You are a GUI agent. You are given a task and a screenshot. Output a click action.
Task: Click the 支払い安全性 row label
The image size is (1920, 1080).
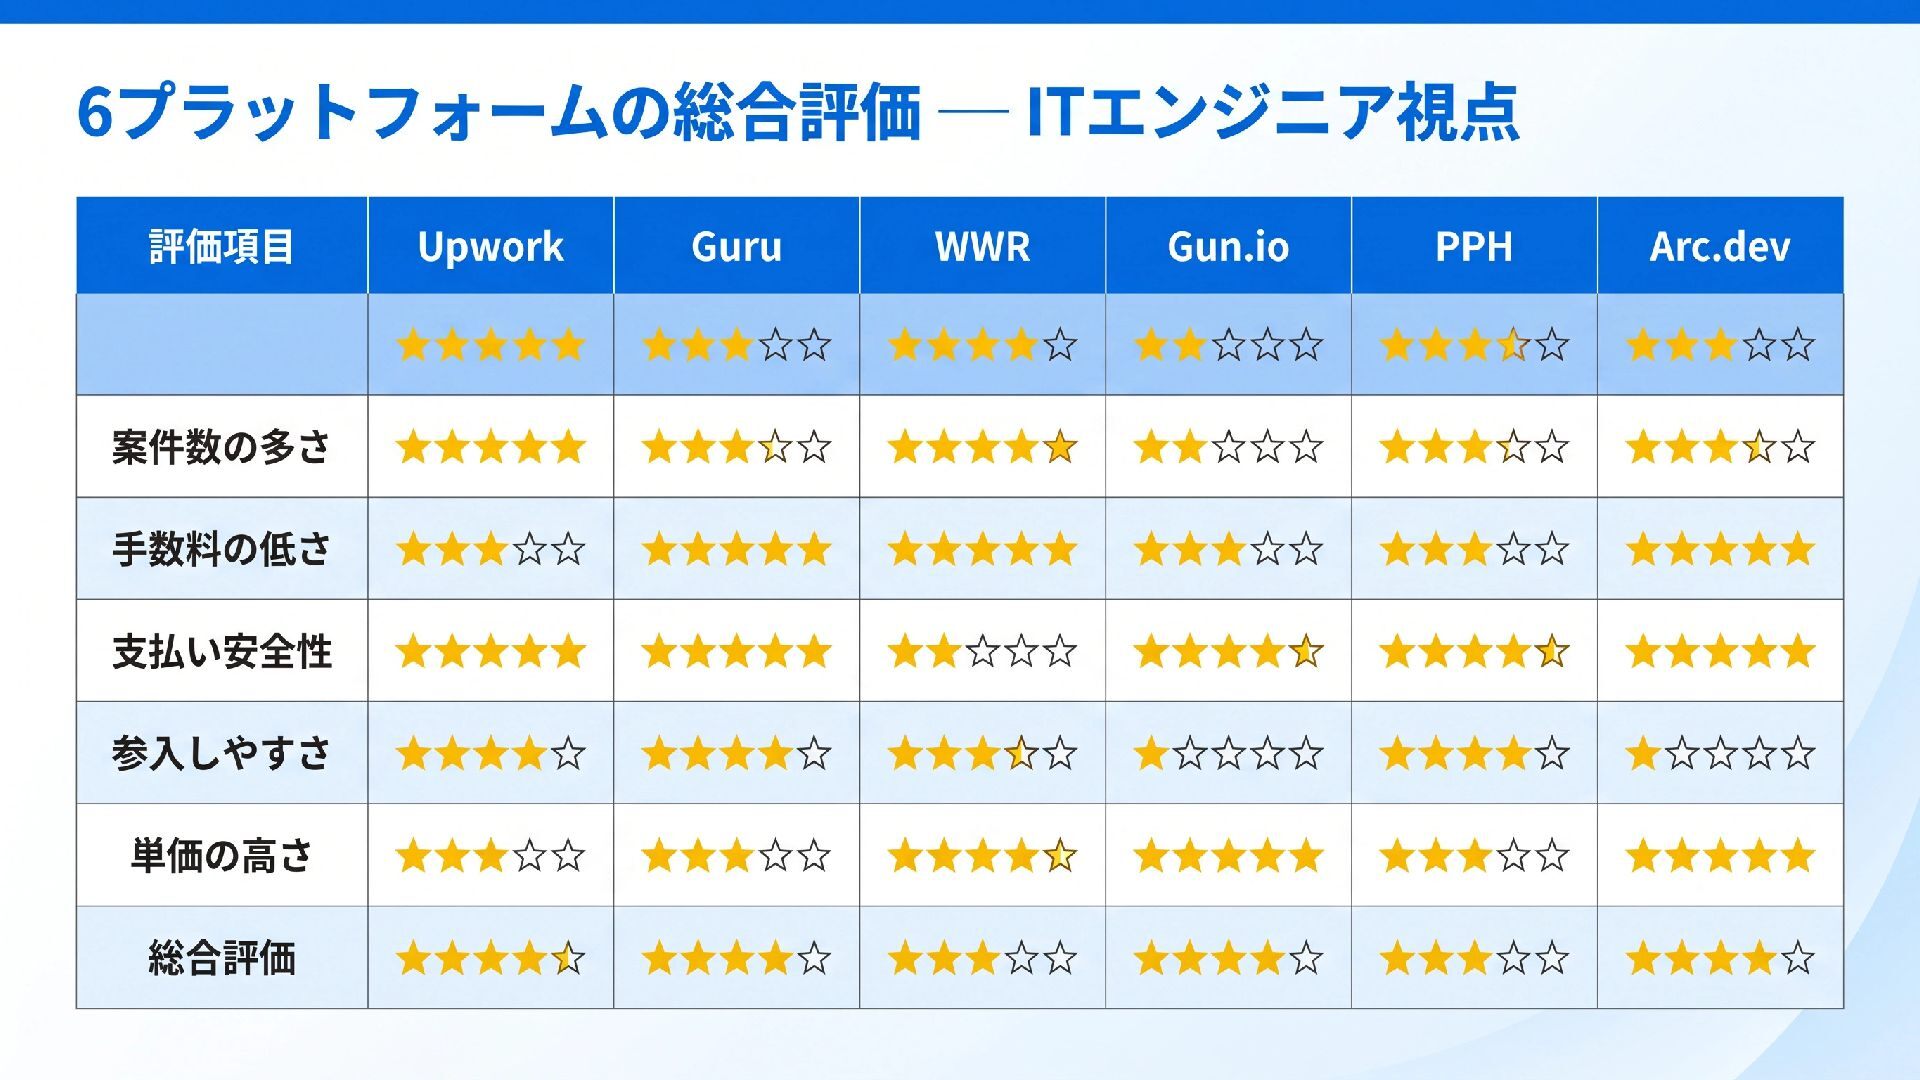[x=222, y=651]
